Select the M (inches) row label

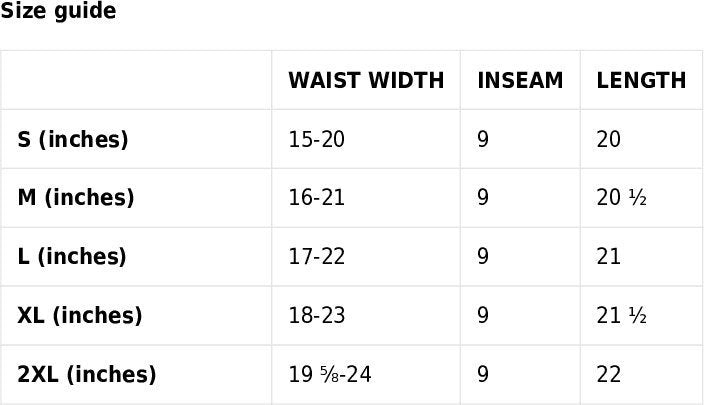(x=76, y=198)
